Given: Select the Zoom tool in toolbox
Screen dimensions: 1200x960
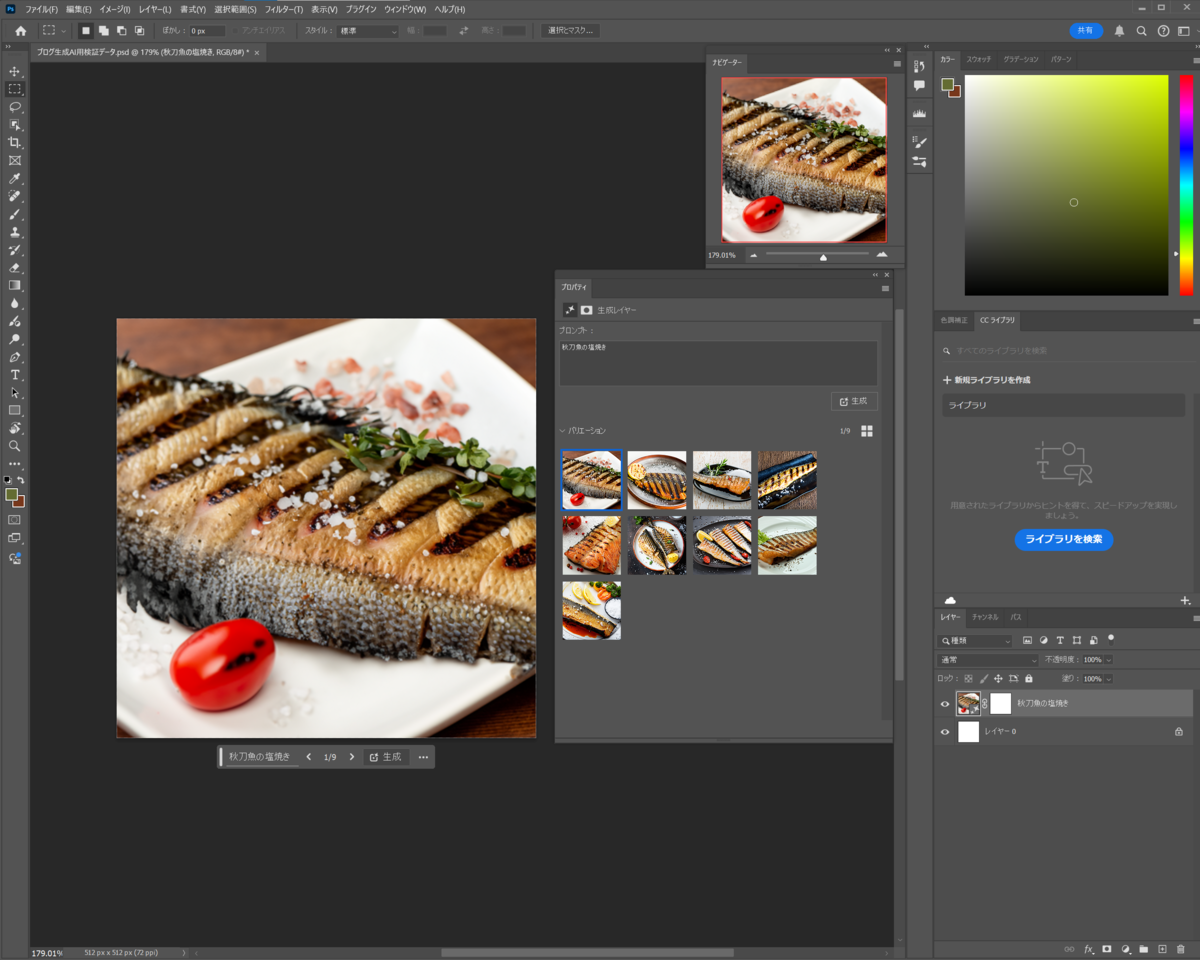Looking at the screenshot, I should click(x=15, y=446).
